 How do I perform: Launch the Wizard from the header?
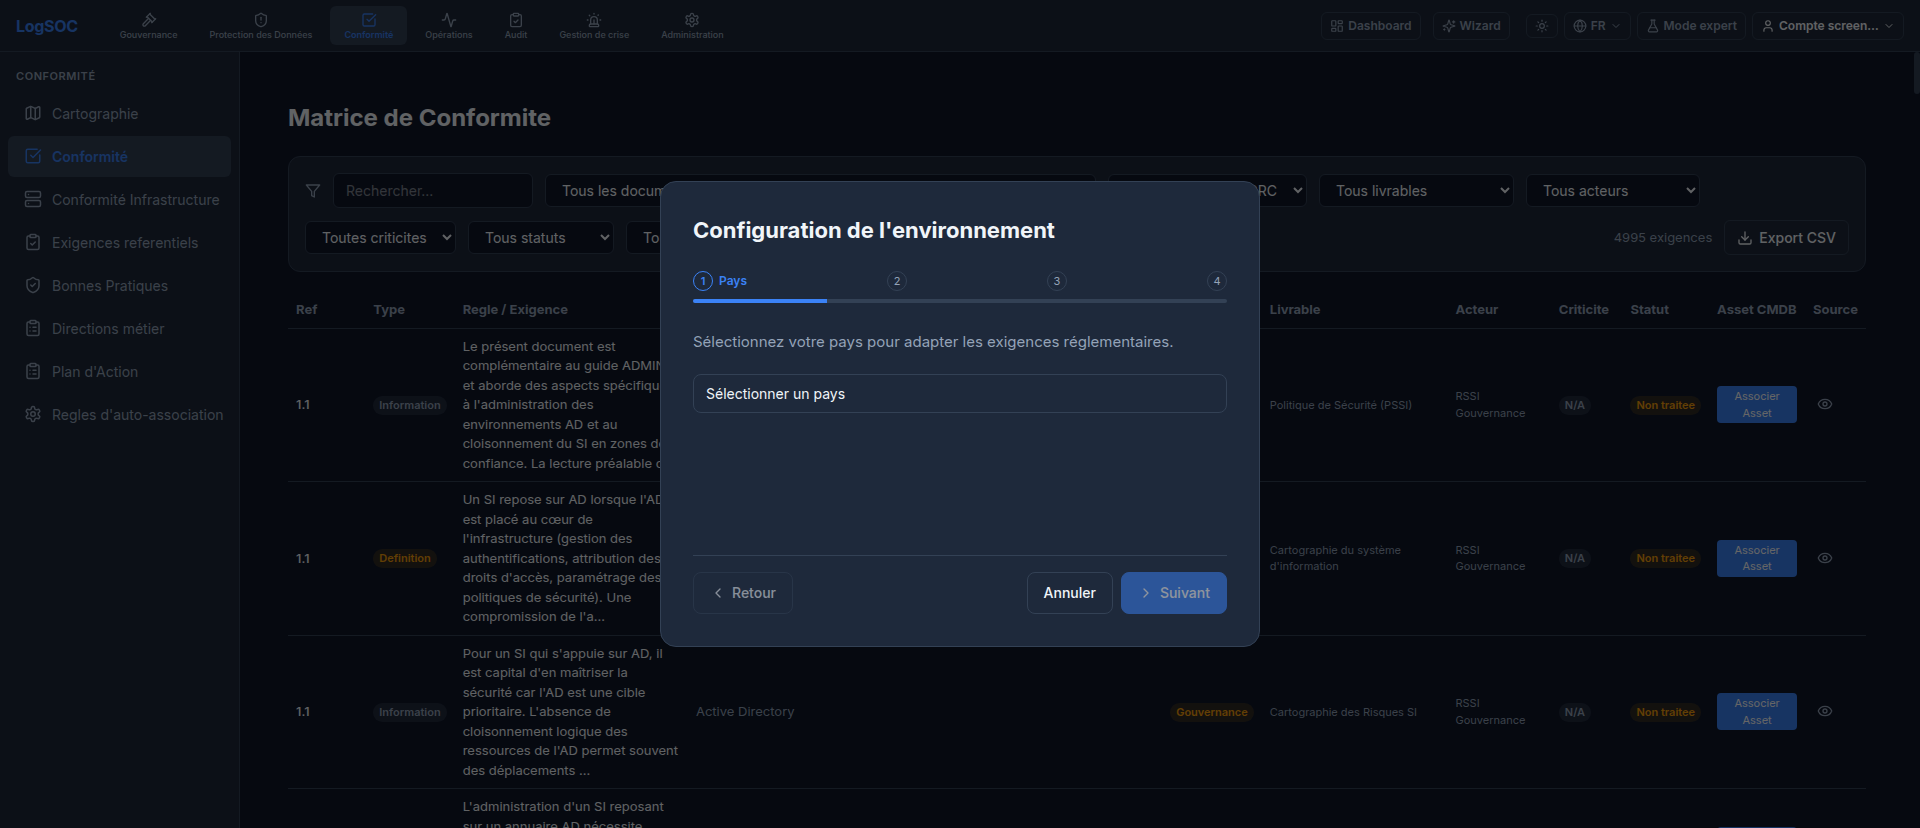(1472, 26)
